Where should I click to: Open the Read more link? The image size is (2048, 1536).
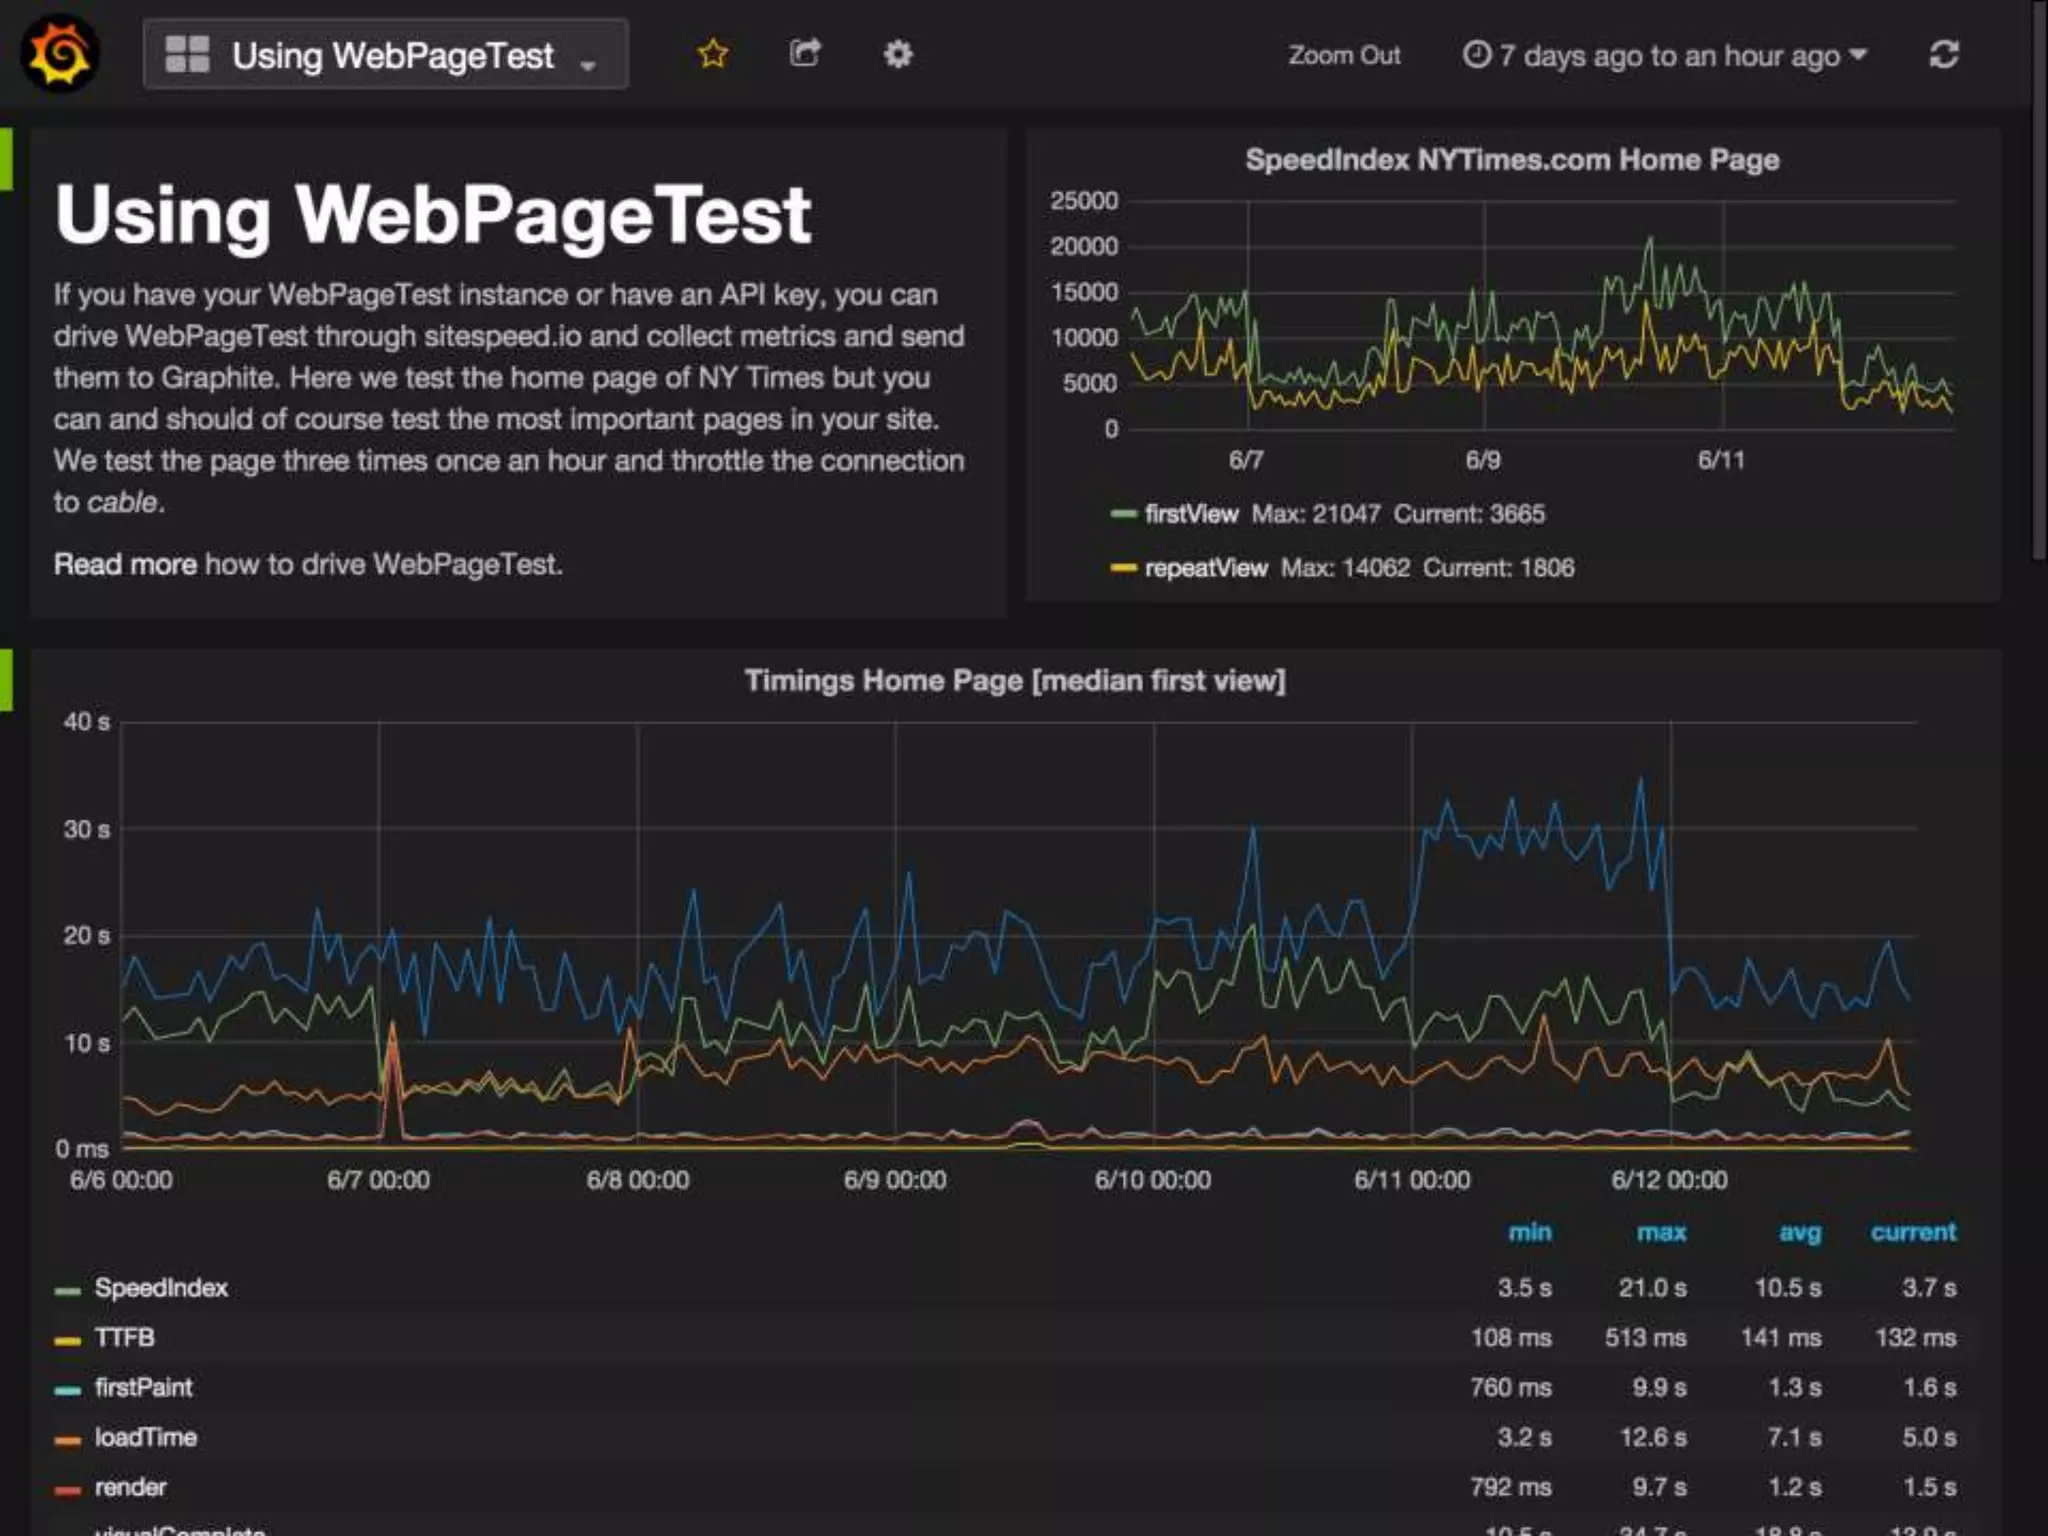pos(125,564)
